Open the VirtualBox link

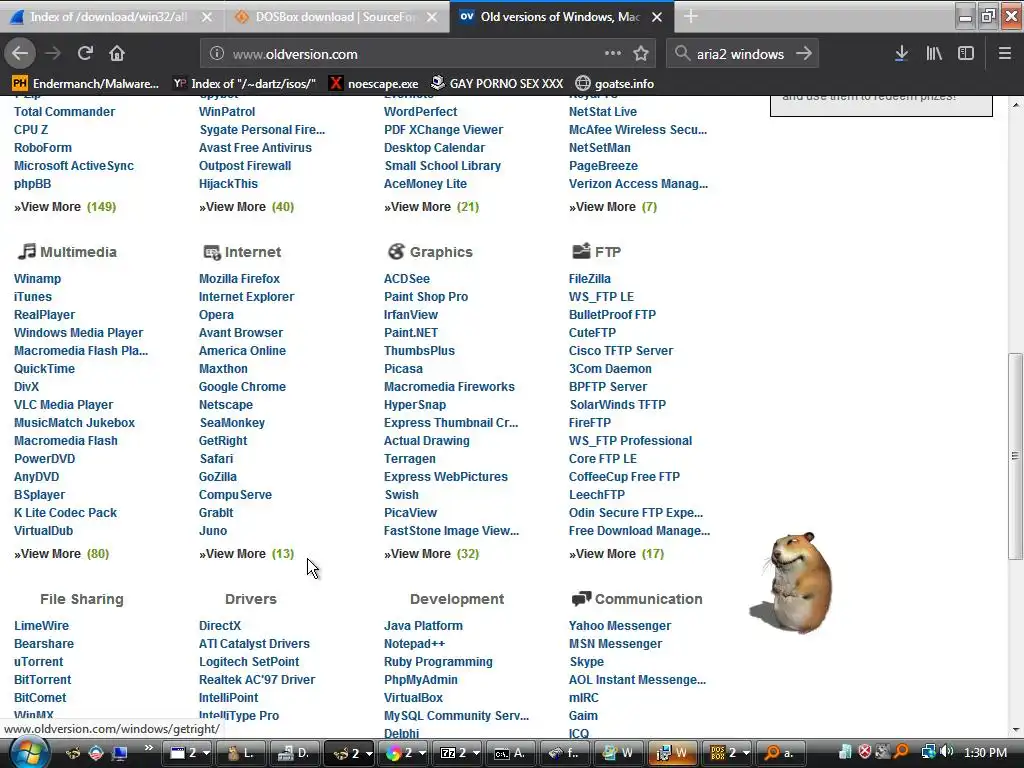point(413,698)
